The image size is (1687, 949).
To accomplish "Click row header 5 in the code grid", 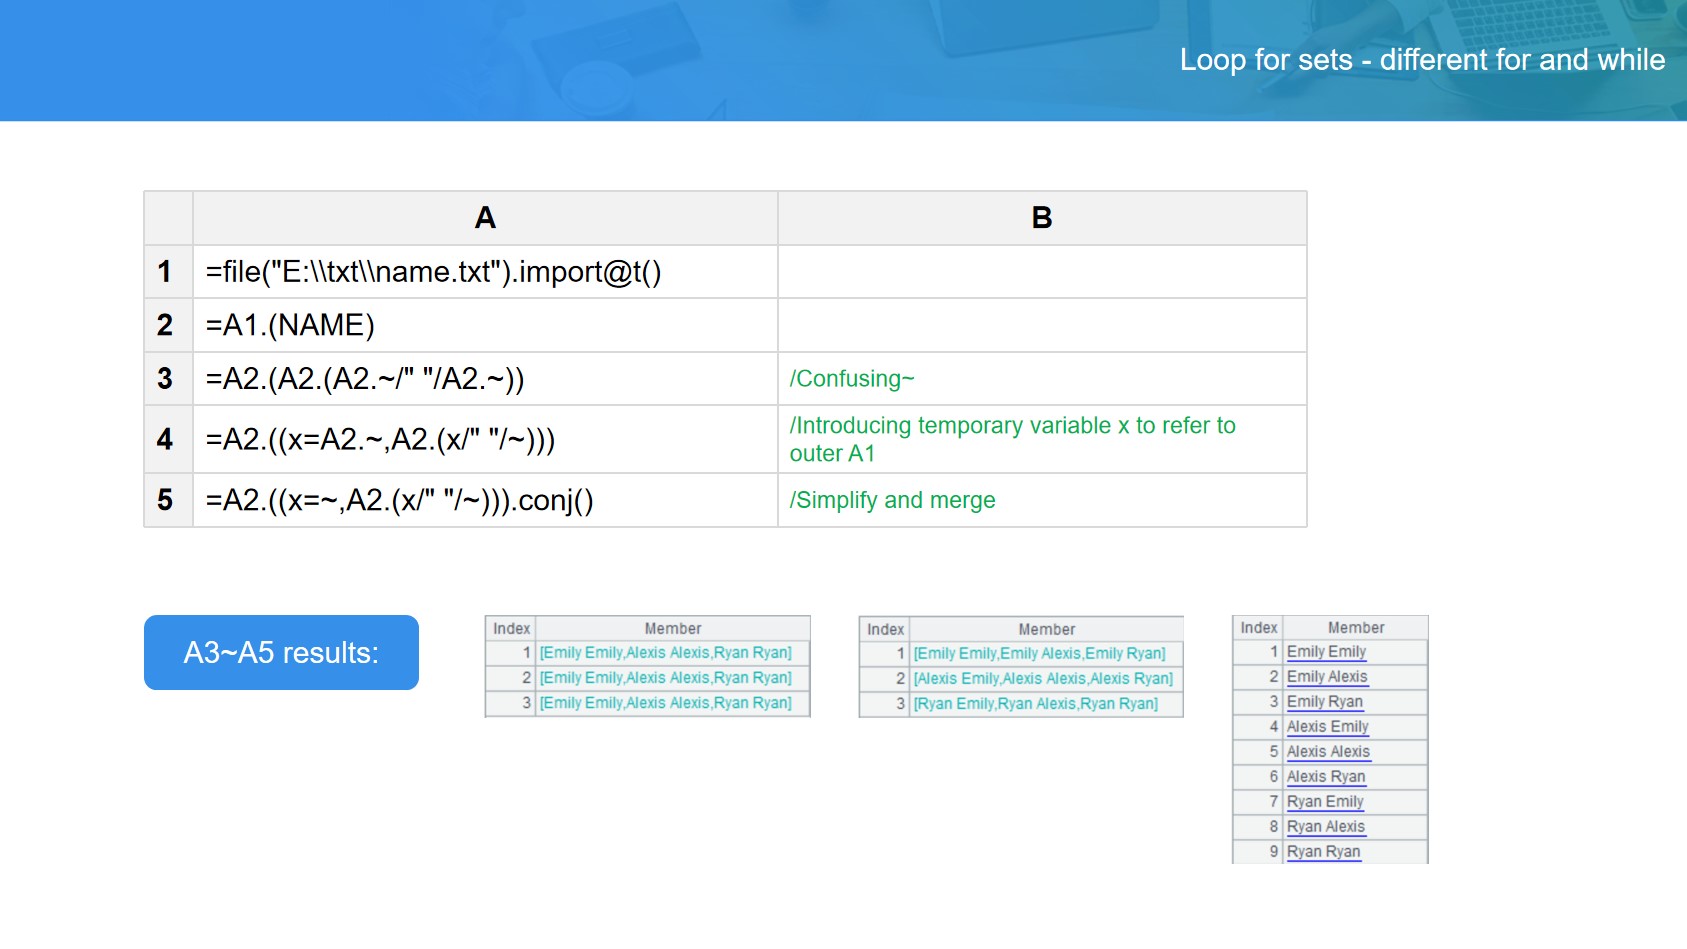I will 166,500.
